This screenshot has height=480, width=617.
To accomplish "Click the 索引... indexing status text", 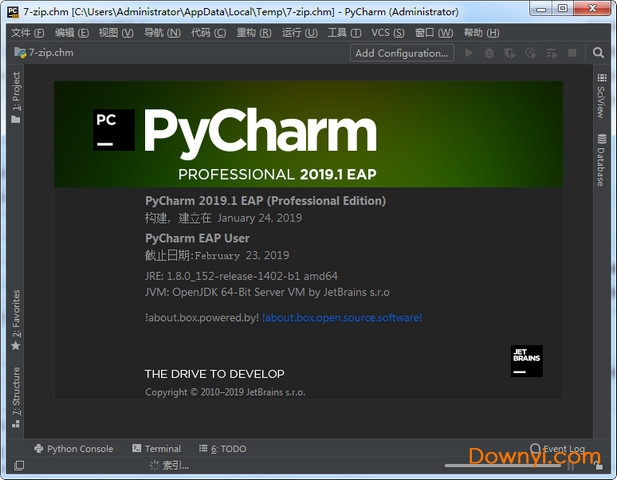I will click(x=175, y=466).
